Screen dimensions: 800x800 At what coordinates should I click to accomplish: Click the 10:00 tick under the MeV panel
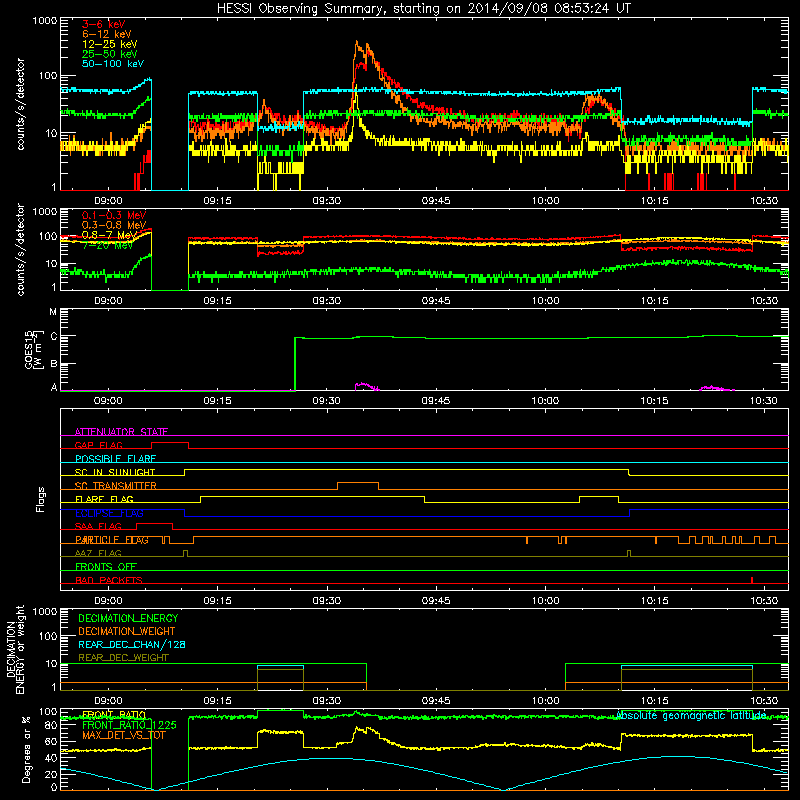[x=545, y=301]
